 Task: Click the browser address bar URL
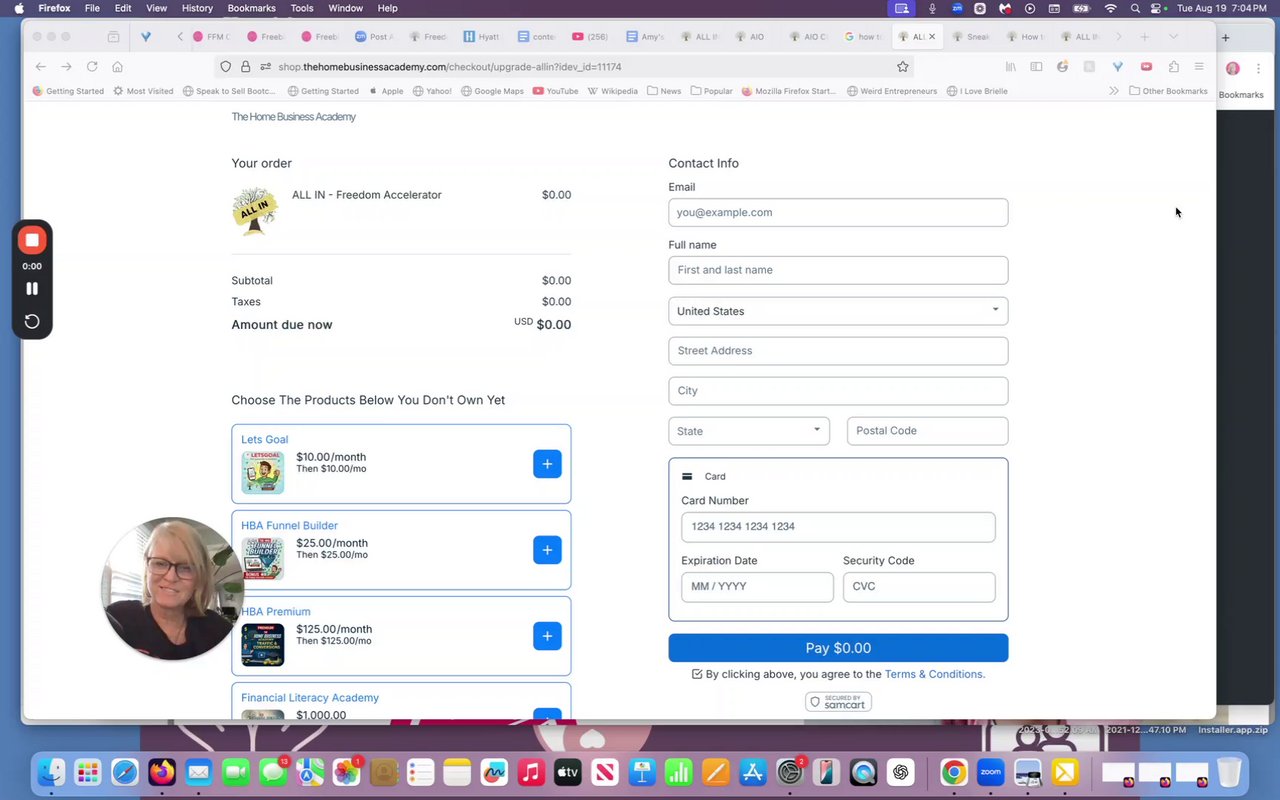450,67
